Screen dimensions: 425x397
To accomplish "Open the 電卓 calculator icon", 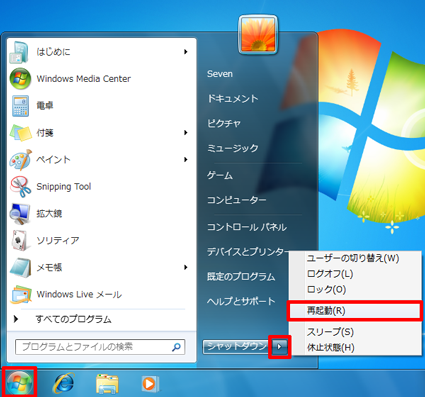I will (20, 106).
